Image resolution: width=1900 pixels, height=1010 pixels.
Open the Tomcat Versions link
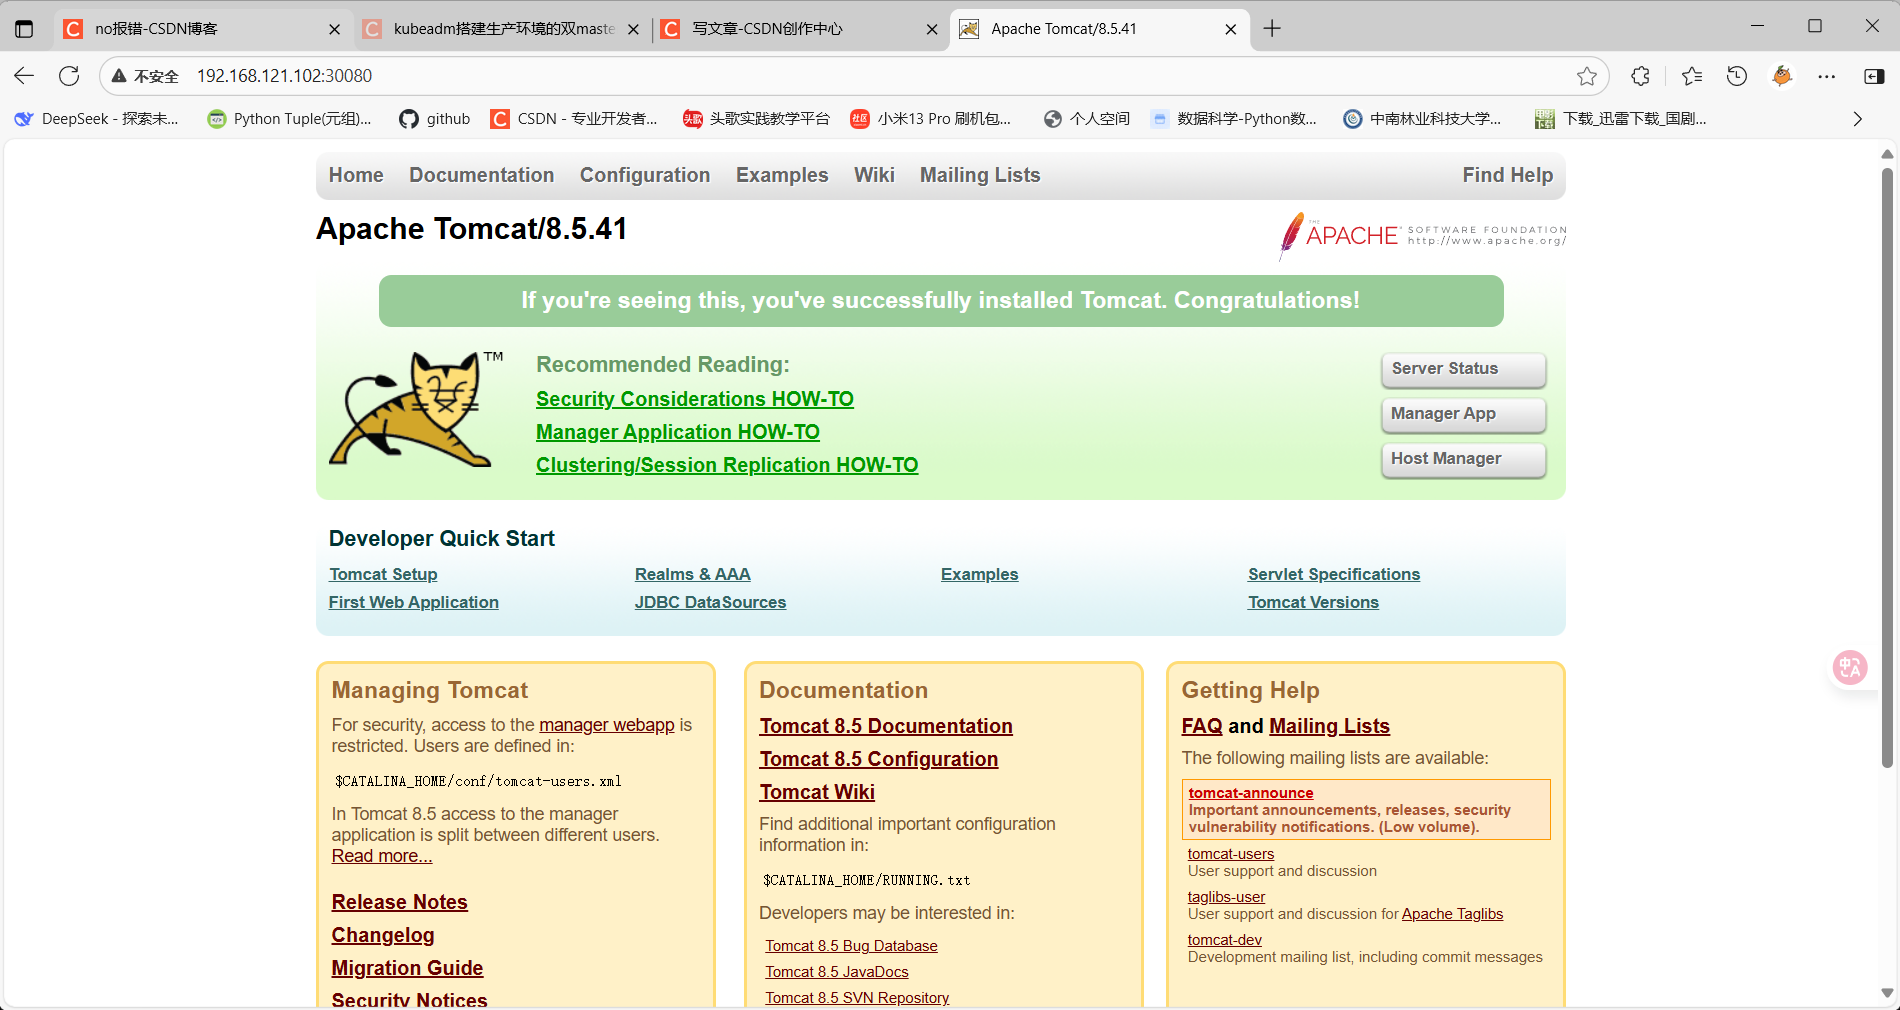(1313, 602)
